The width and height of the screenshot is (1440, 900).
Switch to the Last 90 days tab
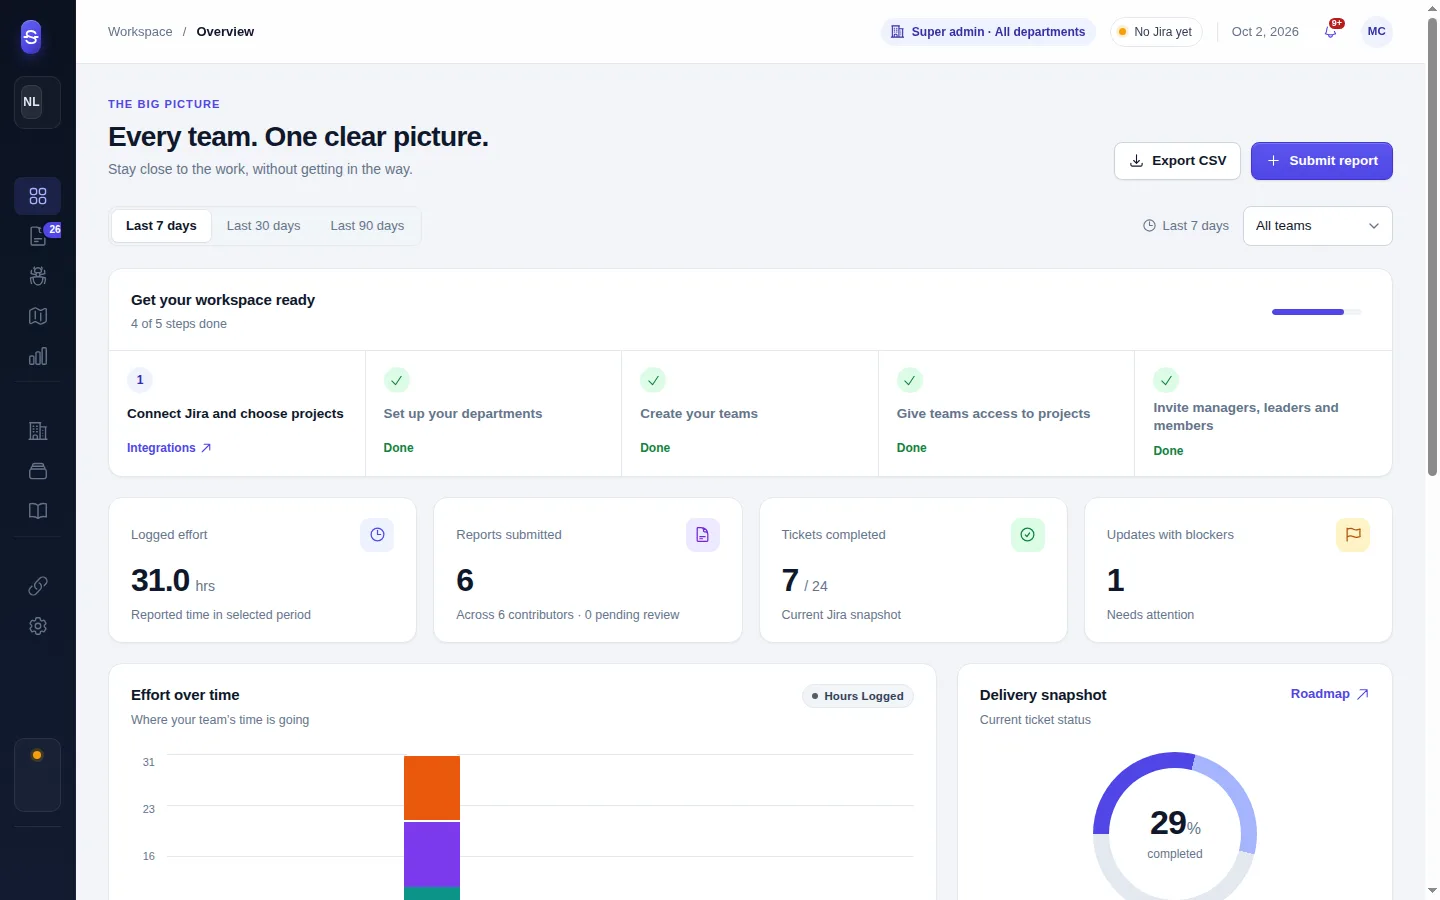367,226
